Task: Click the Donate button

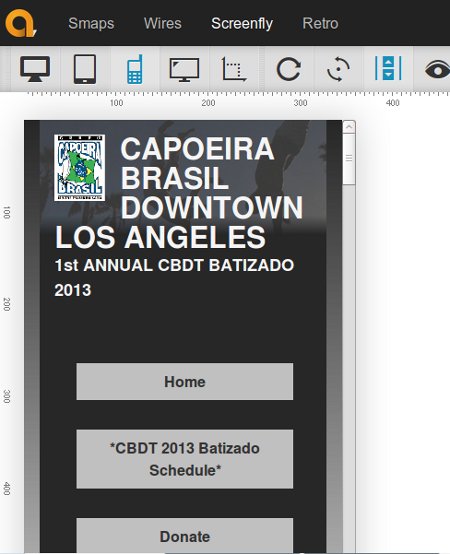Action: click(185, 536)
